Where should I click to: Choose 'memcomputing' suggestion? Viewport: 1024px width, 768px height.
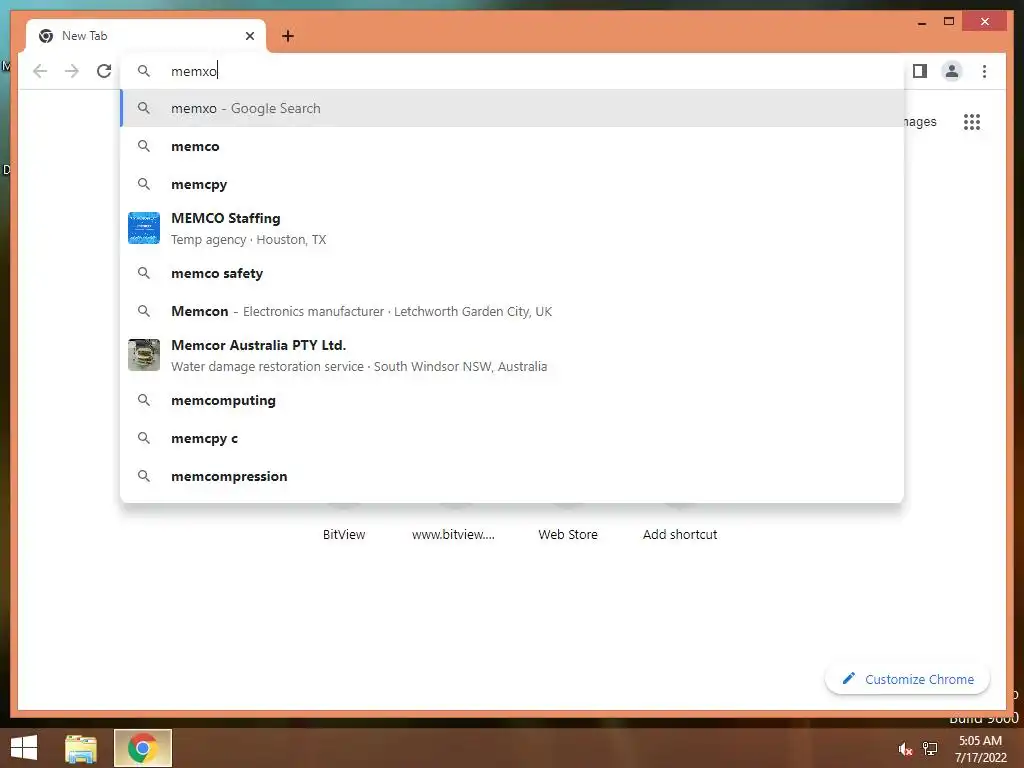[x=512, y=400]
